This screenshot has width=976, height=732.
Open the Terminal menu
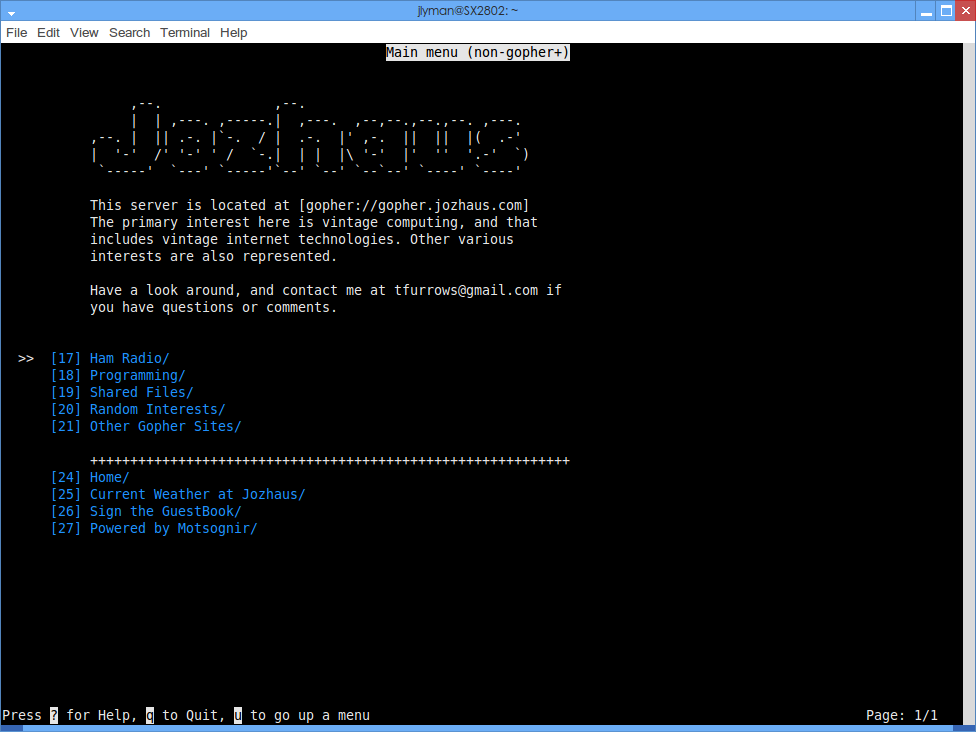tap(185, 32)
